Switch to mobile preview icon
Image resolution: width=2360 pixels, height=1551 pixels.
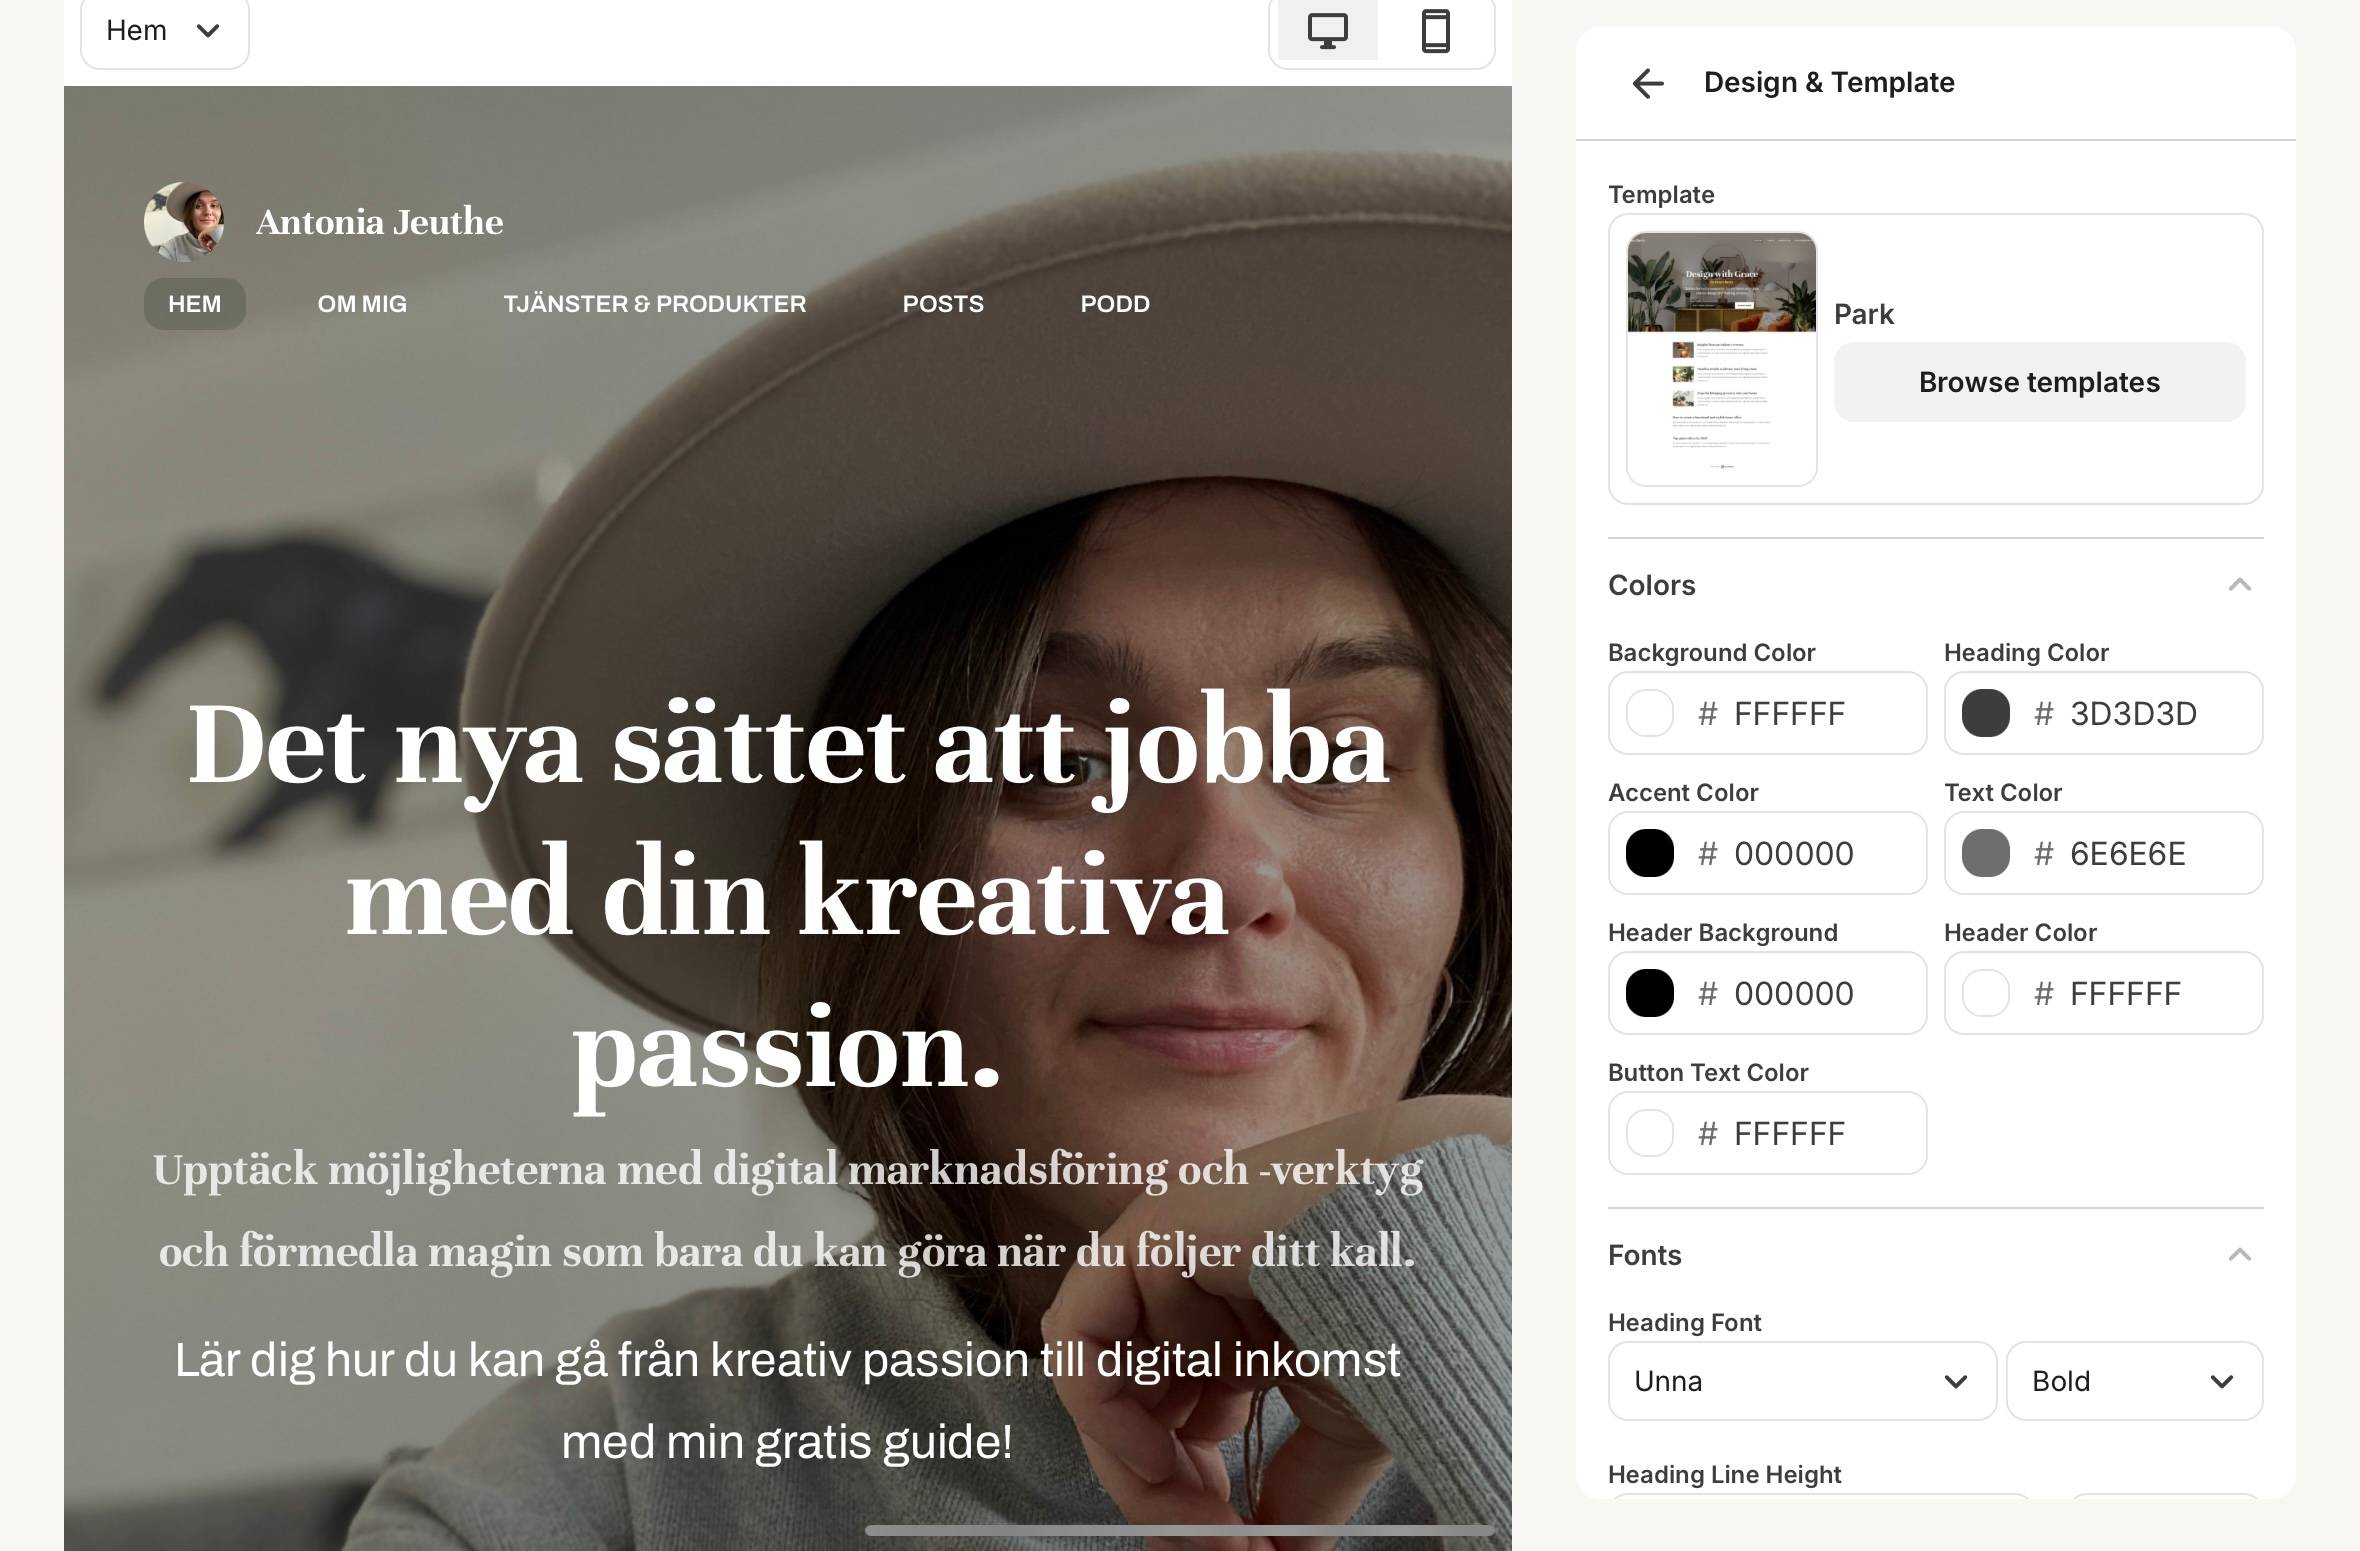click(x=1435, y=31)
